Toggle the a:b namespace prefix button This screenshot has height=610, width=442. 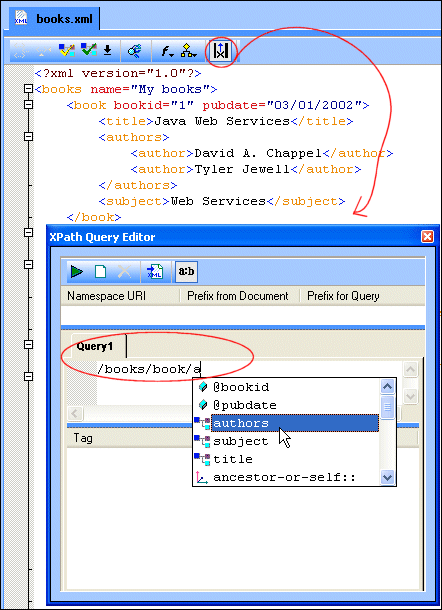(x=186, y=271)
